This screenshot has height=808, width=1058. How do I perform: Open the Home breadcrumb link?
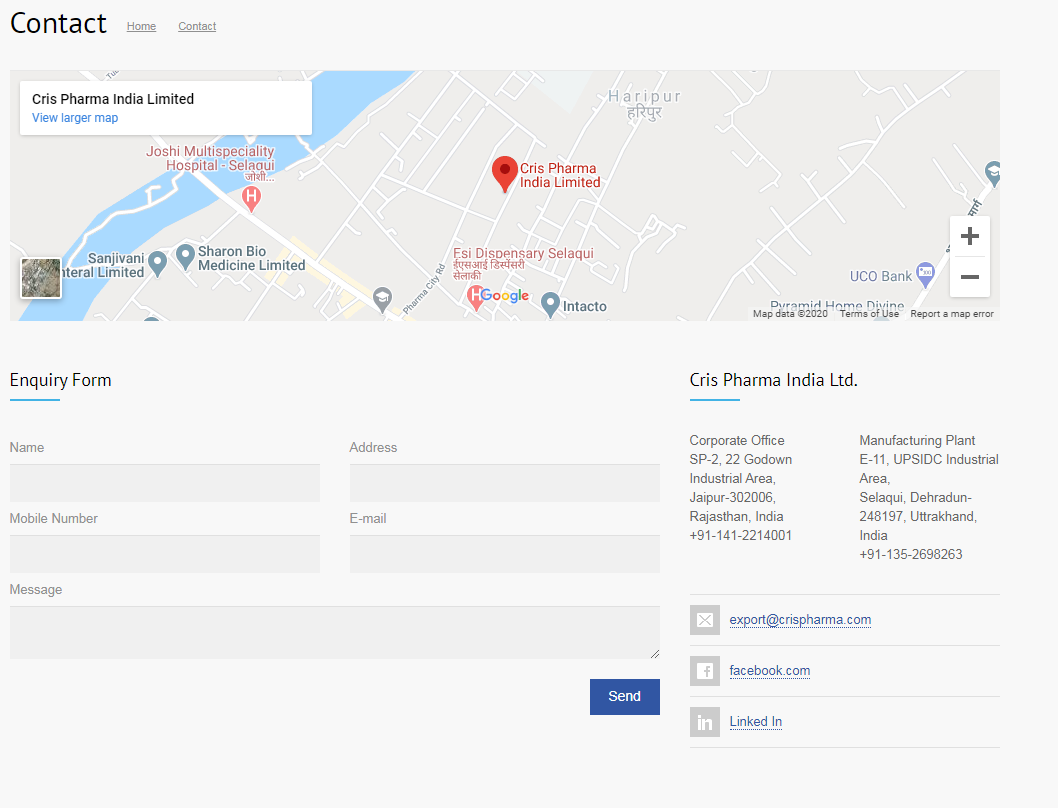tap(141, 26)
